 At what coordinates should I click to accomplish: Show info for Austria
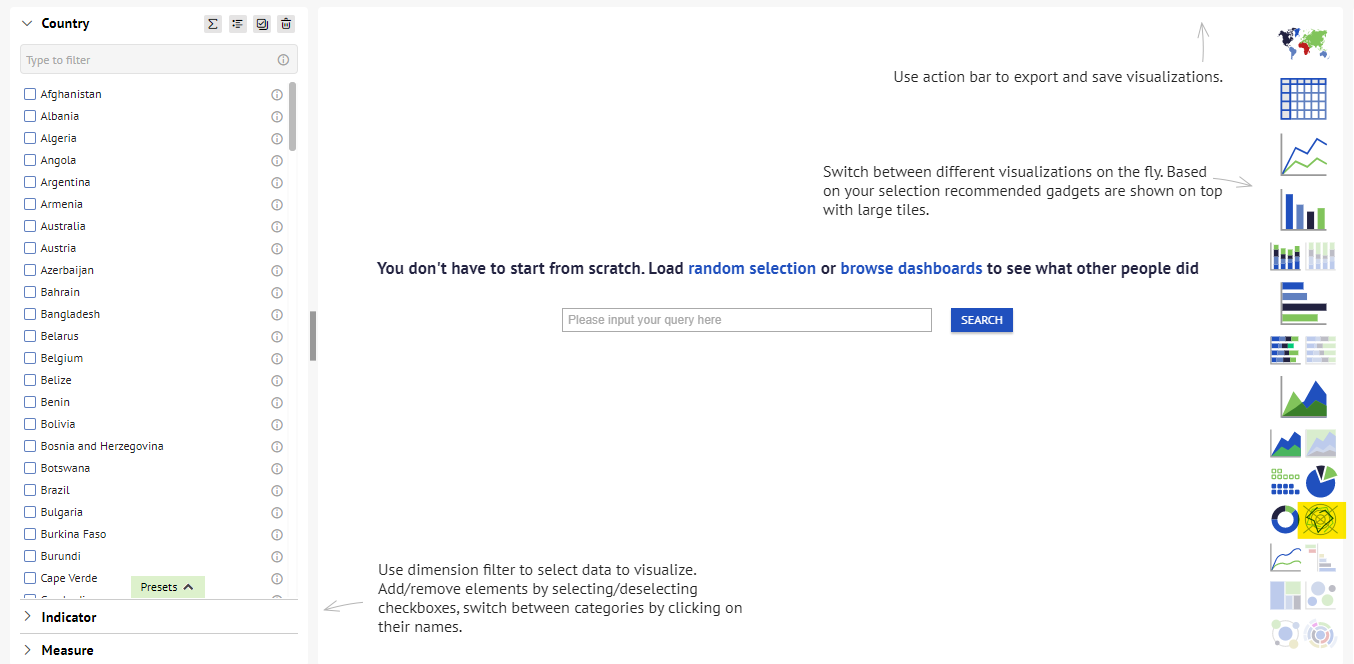277,248
